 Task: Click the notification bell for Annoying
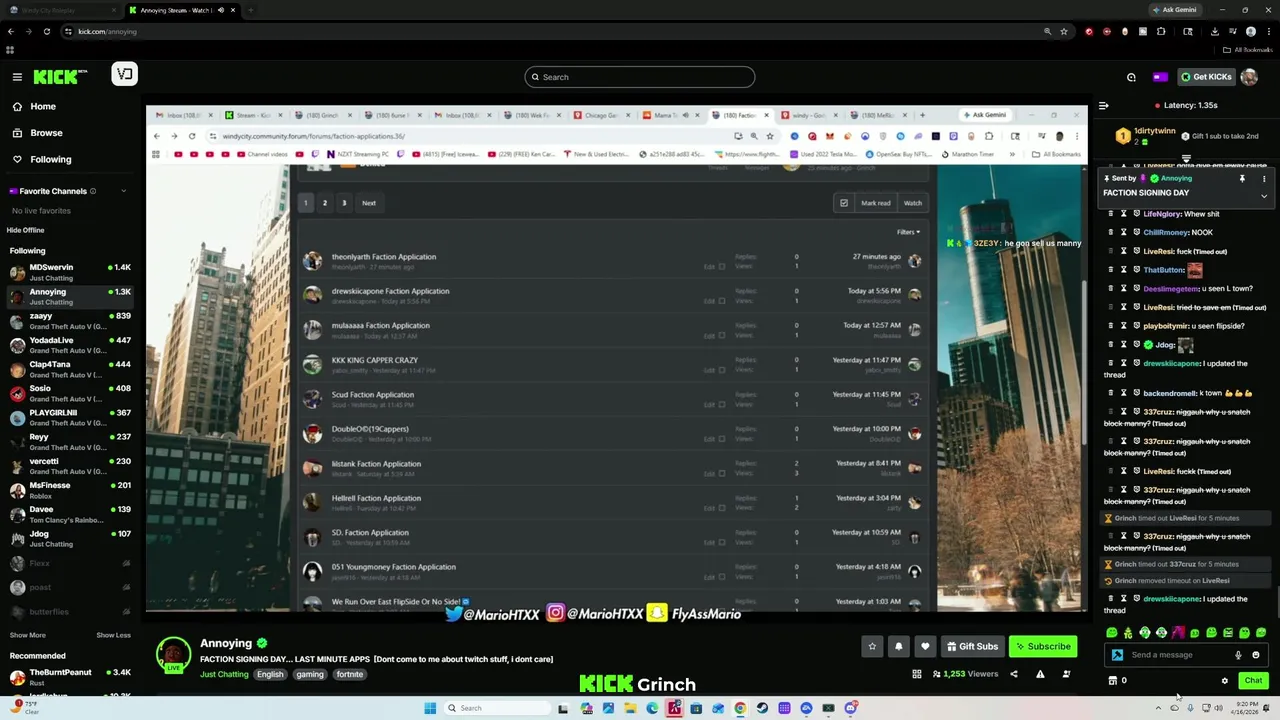click(x=898, y=647)
